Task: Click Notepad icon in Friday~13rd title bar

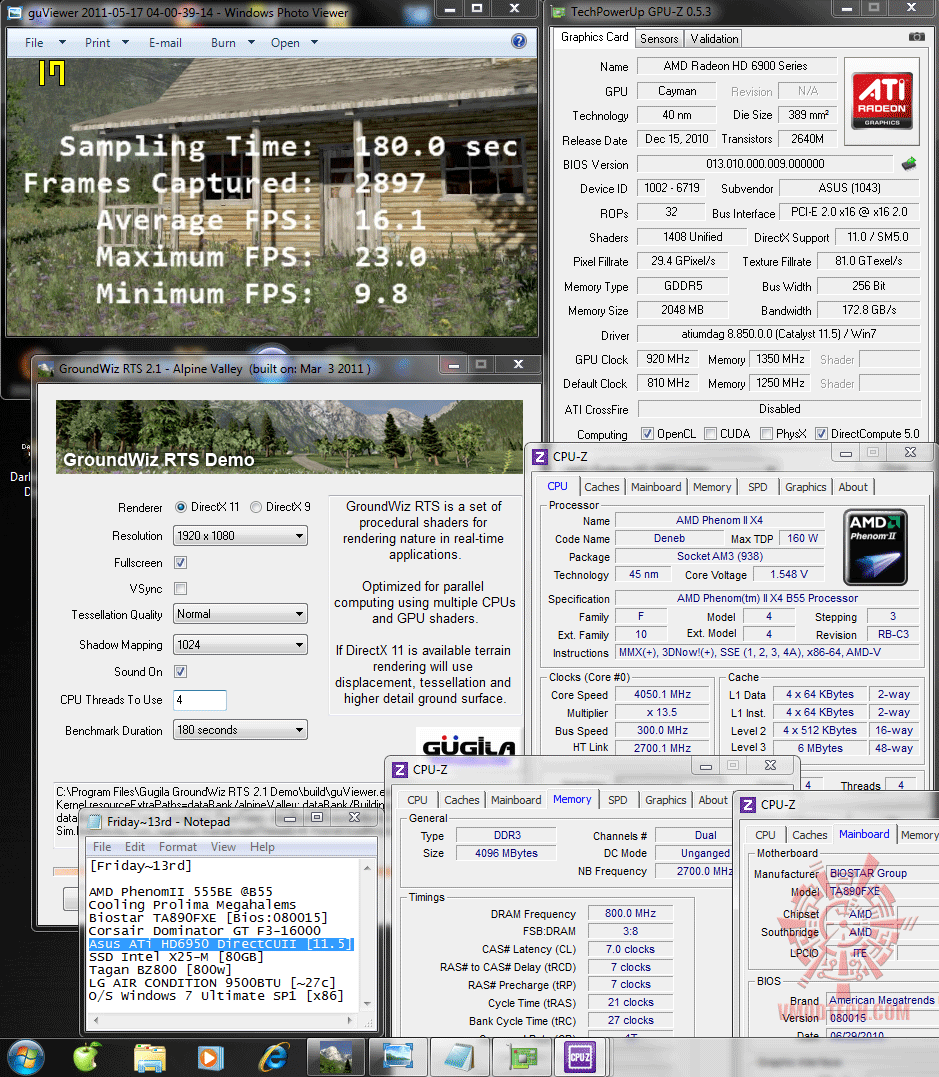Action: [x=95, y=821]
